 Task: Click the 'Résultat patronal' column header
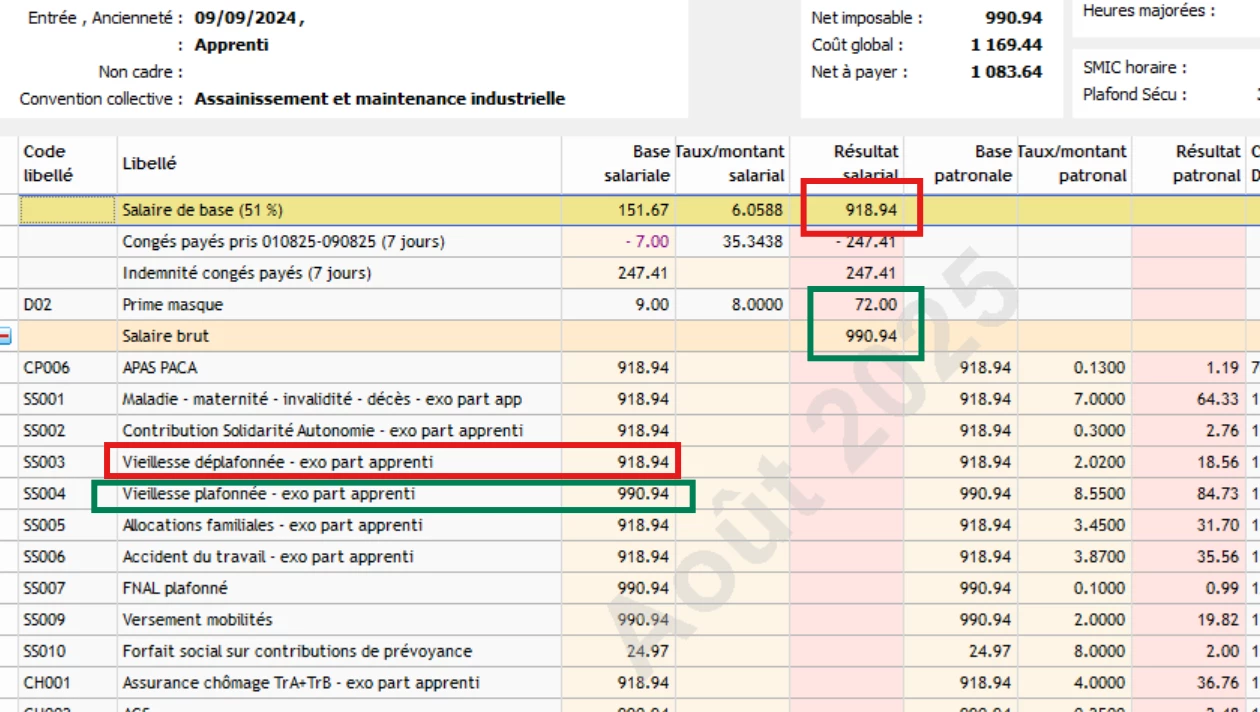pos(1207,164)
